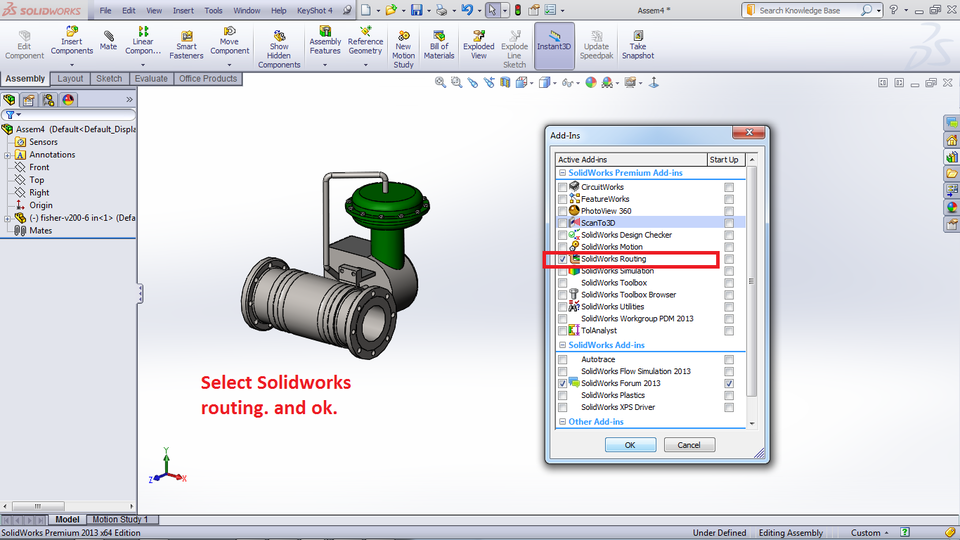The width and height of the screenshot is (960, 540).
Task: Collapse the SolidWorks Add-ins group
Action: (x=562, y=345)
